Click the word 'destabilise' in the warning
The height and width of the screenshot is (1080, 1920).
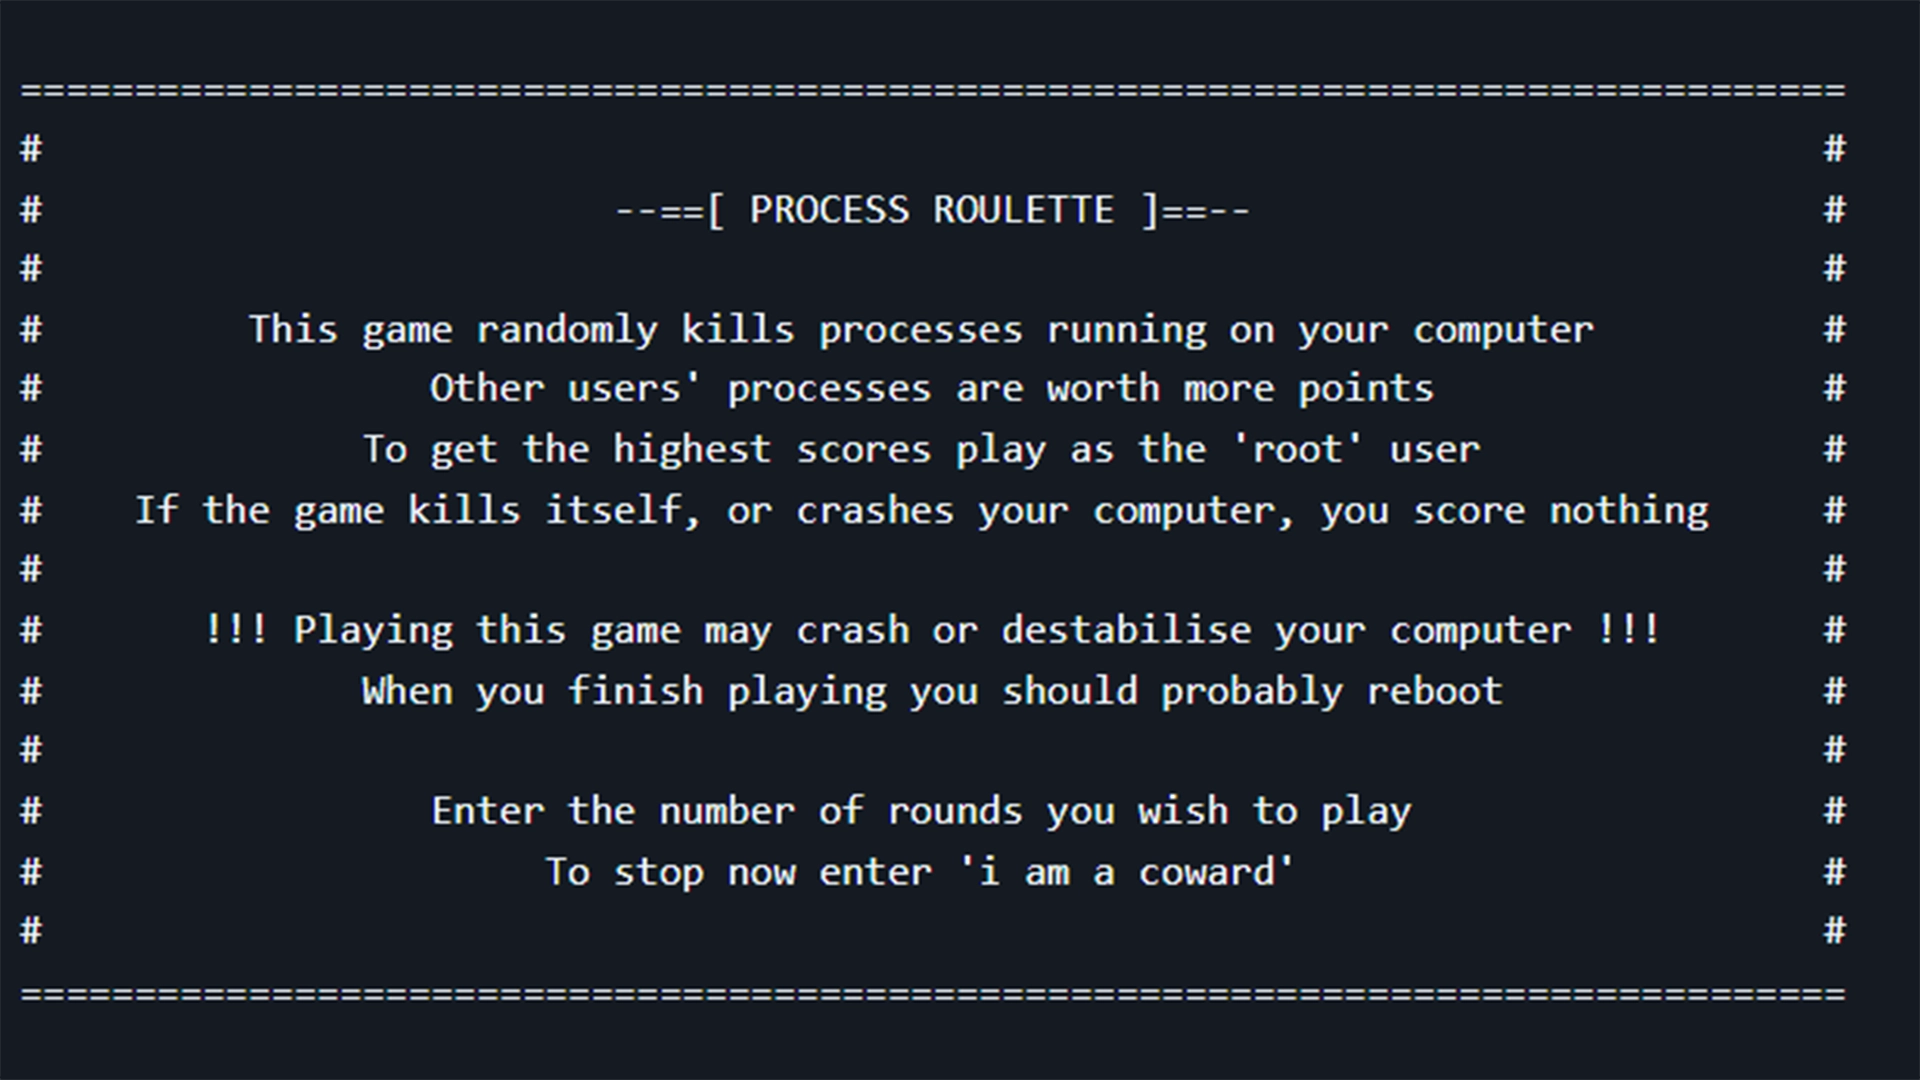[1126, 631]
